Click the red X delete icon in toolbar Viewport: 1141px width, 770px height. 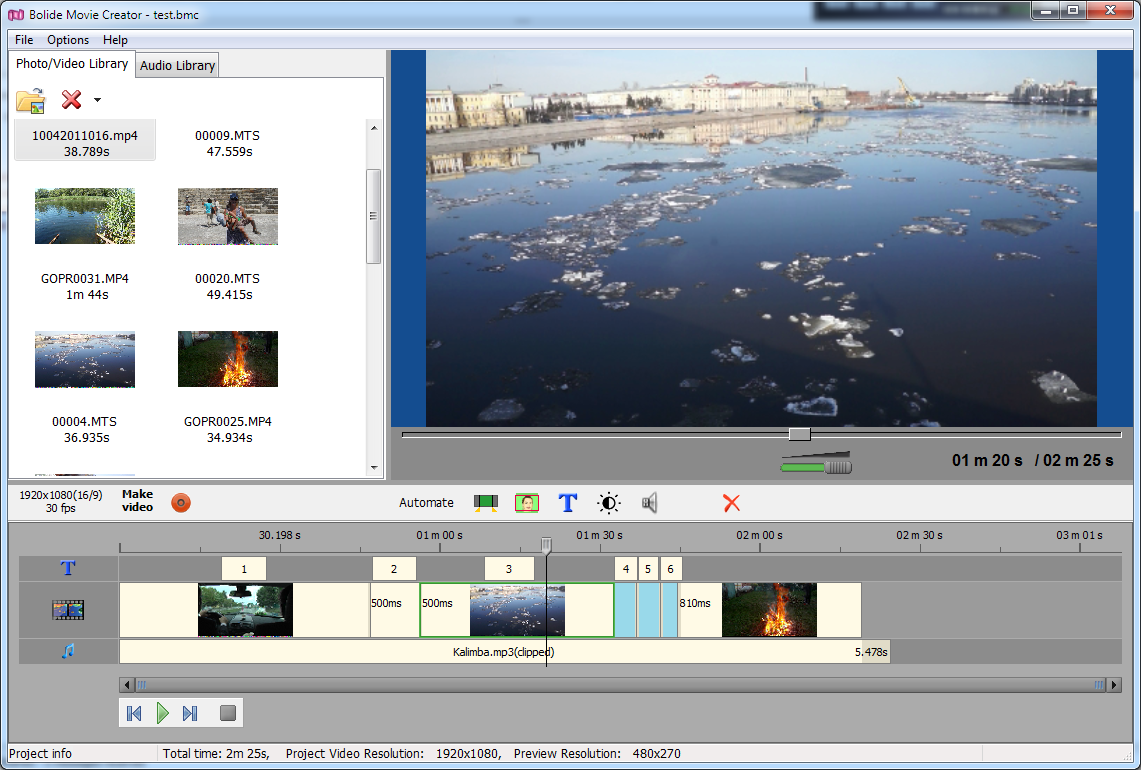point(731,503)
